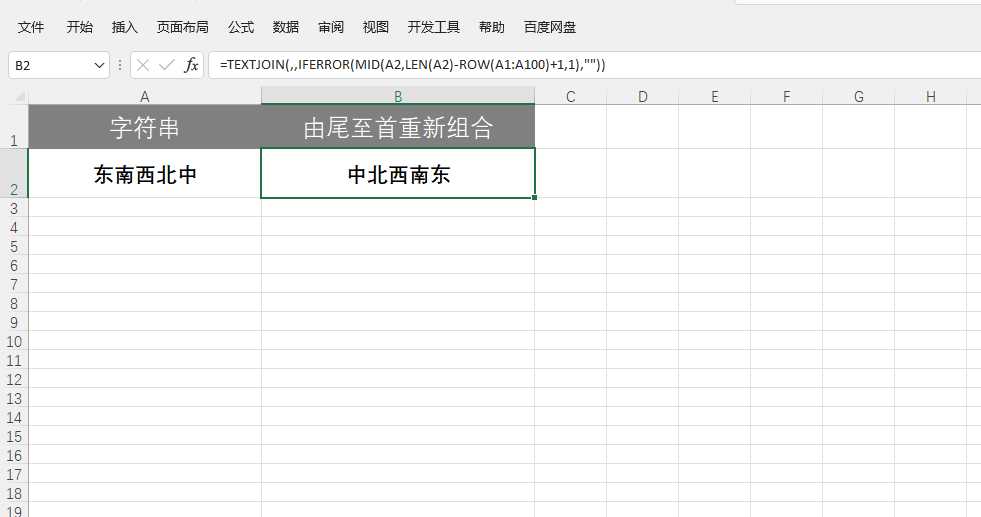This screenshot has height=517, width=981.
Task: Click cell containing 东南西北中
Action: [x=145, y=173]
